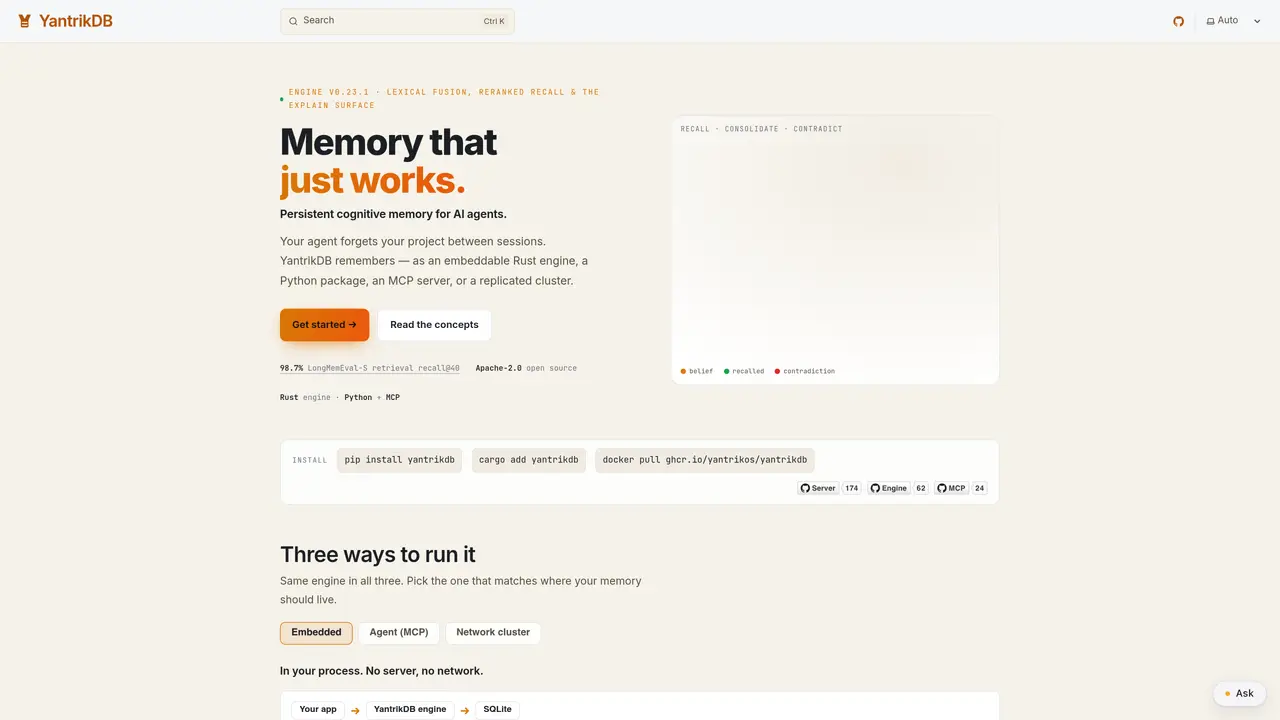Click LongMemEval-S retrieval recall@40 link
This screenshot has width=1280, height=720.
pyautogui.click(x=383, y=368)
